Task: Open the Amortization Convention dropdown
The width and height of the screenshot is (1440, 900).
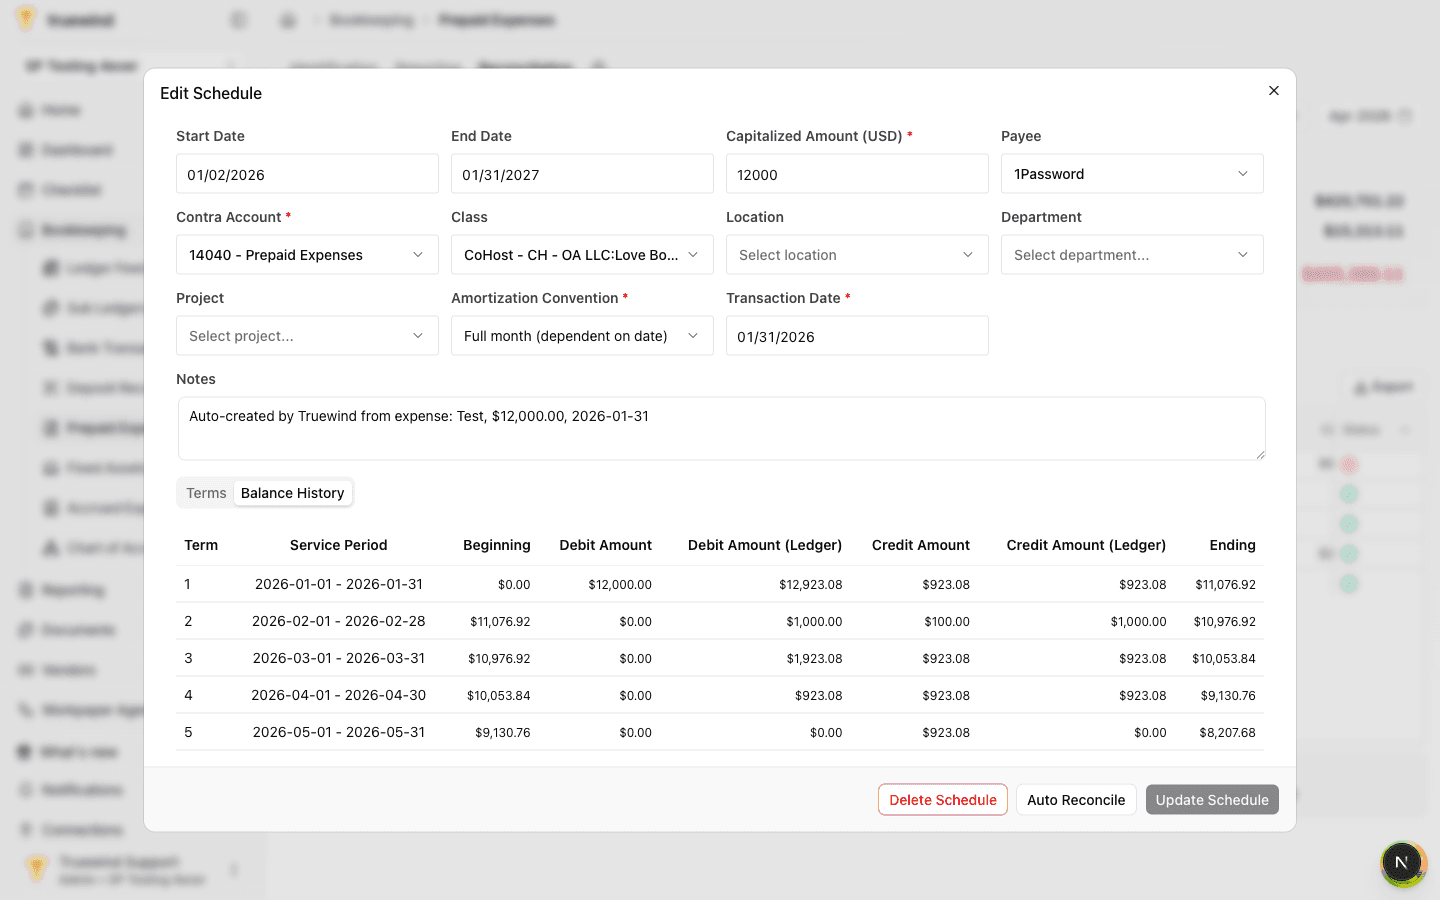Action: [582, 336]
